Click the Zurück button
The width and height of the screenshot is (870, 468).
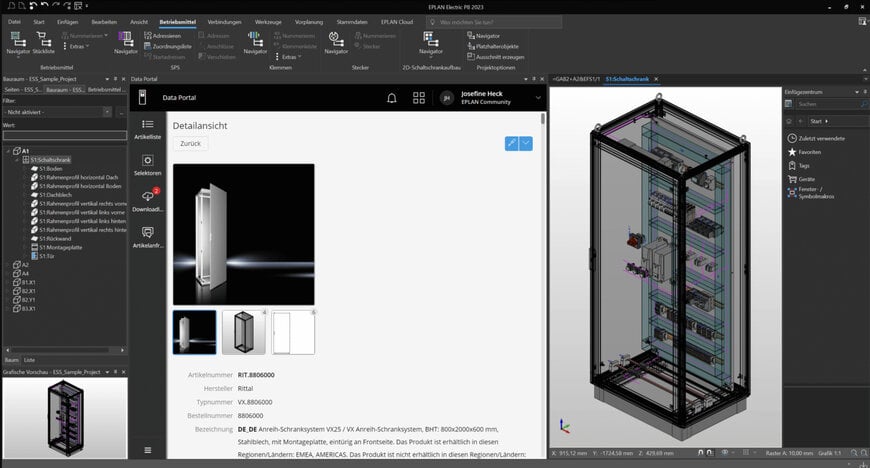(190, 144)
